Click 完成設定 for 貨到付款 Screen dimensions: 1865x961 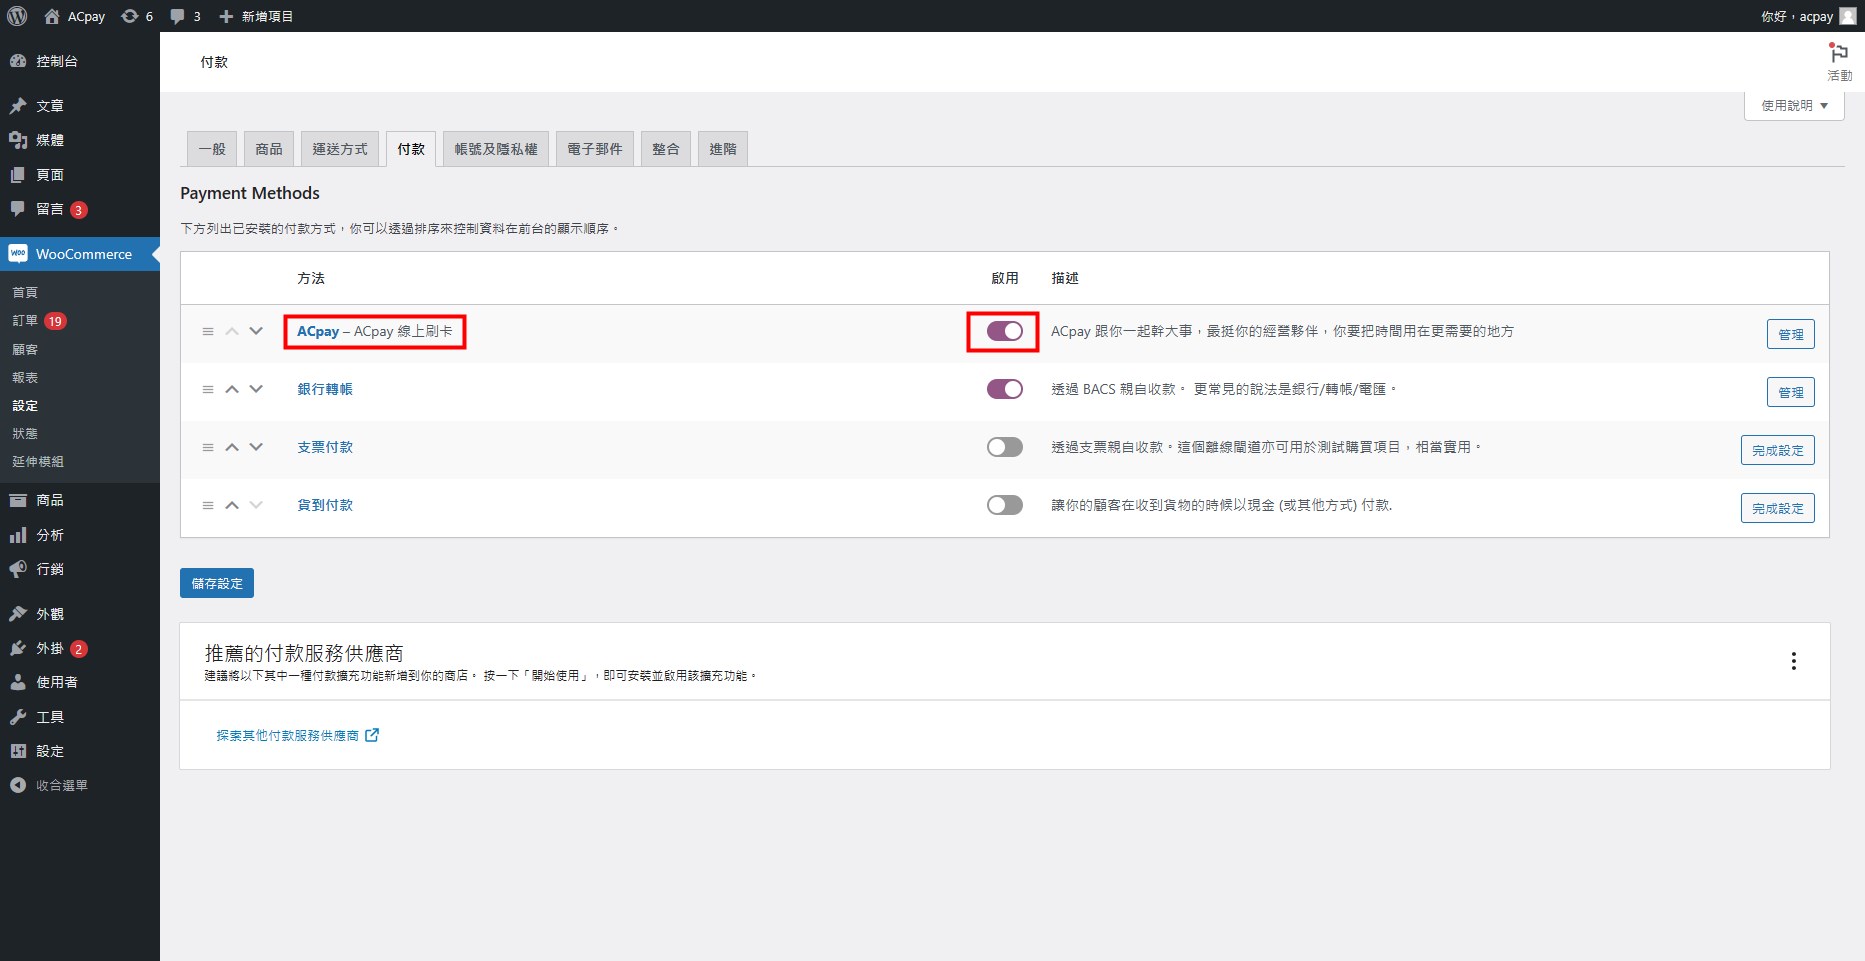coord(1777,508)
